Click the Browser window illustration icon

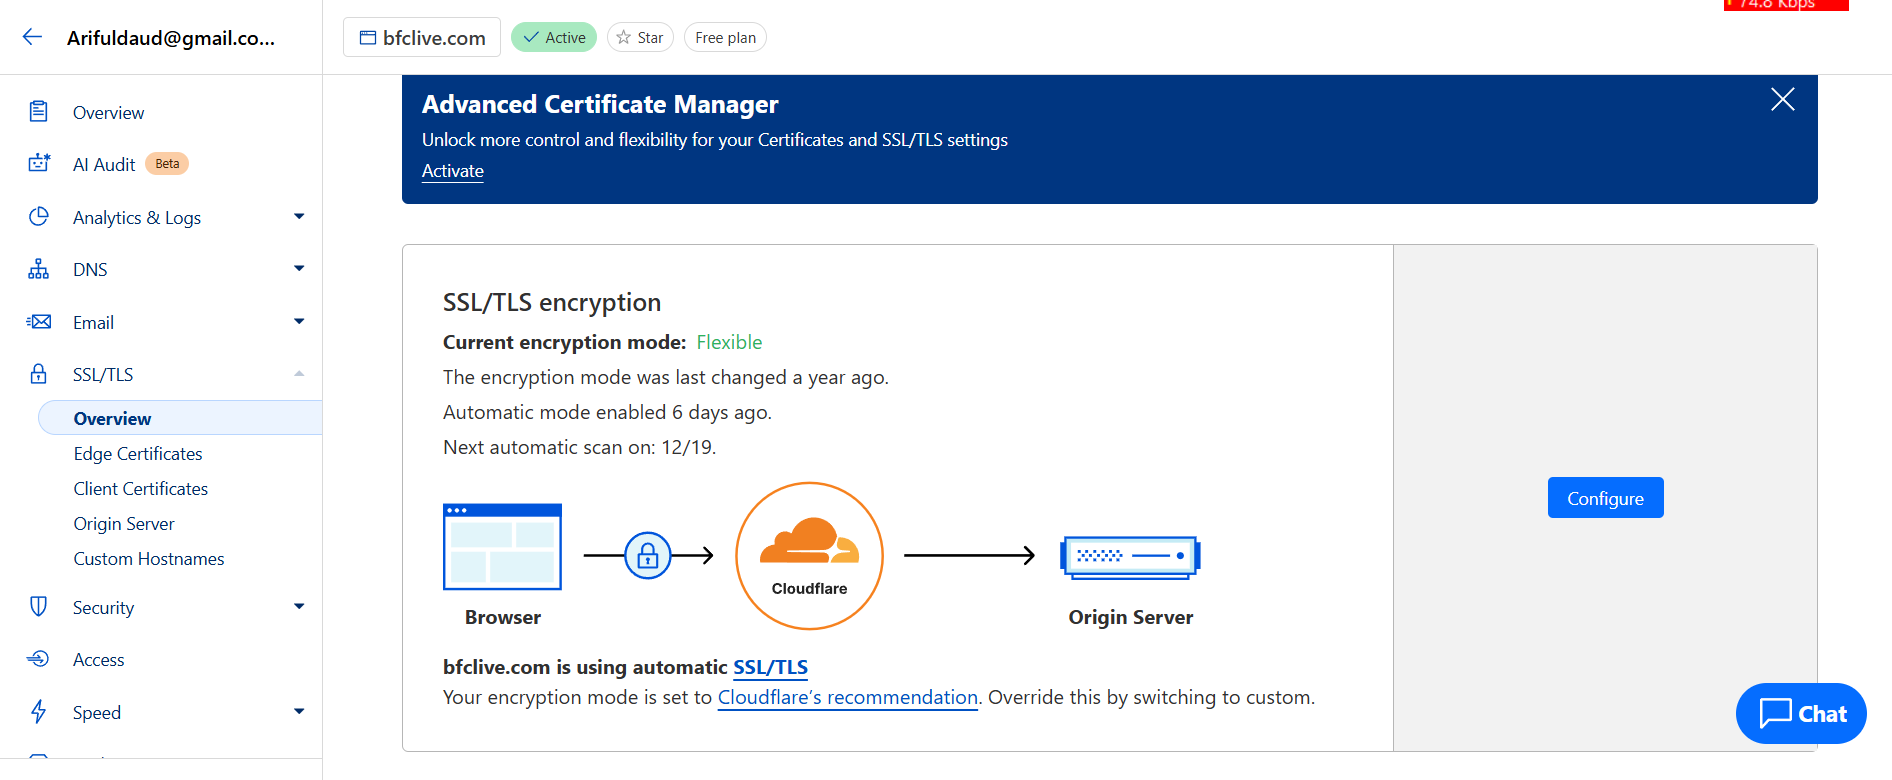coord(502,547)
